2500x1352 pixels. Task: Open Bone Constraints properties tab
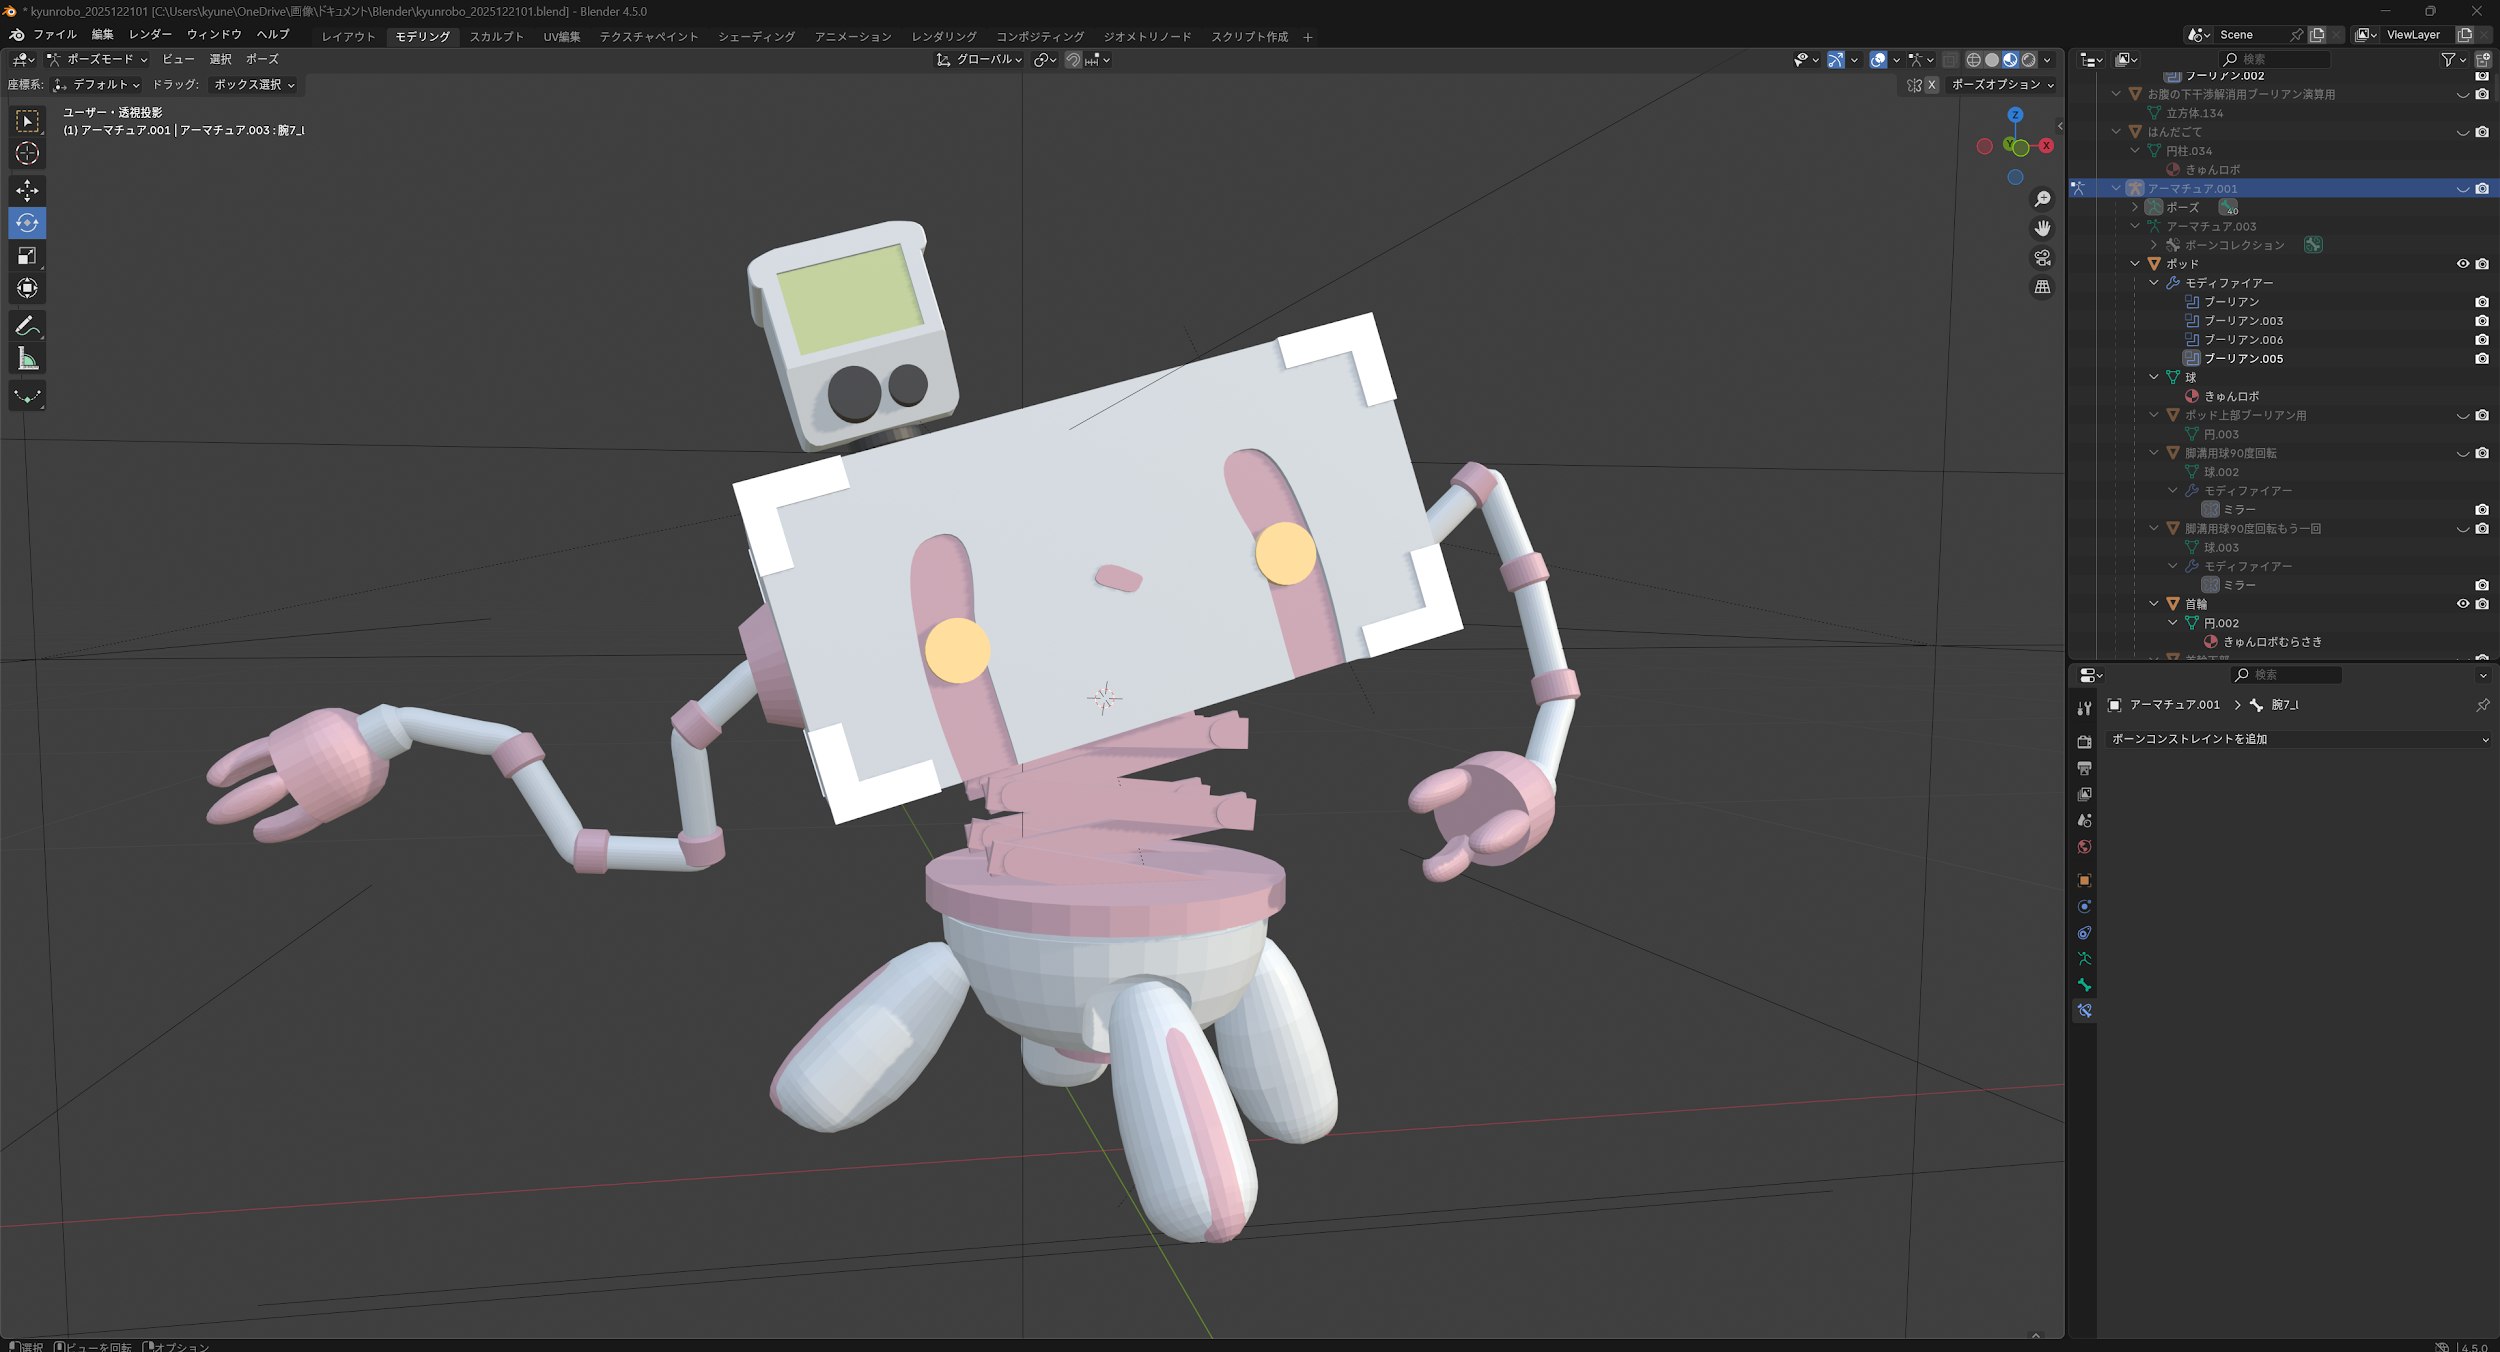2084,1011
